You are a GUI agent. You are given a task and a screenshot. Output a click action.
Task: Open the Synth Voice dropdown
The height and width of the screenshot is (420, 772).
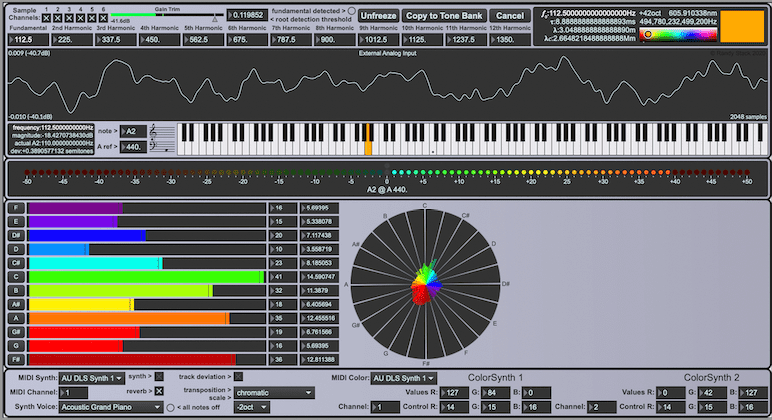point(109,407)
